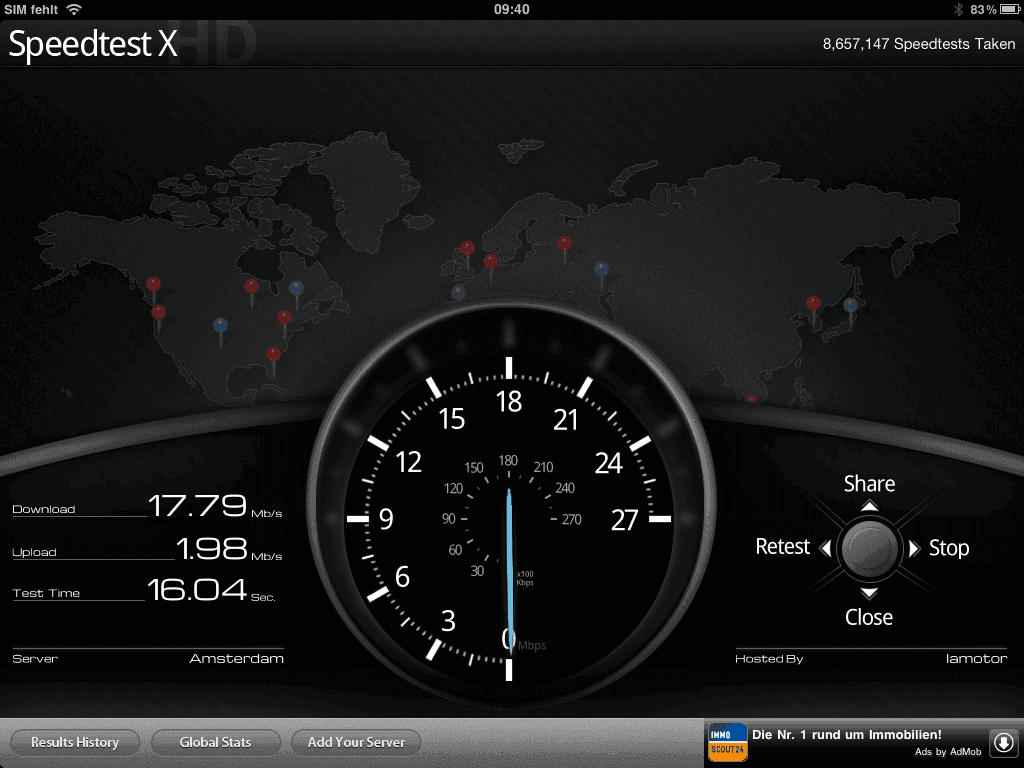Tap the Stop right arrow
1024x768 pixels.
[x=914, y=548]
